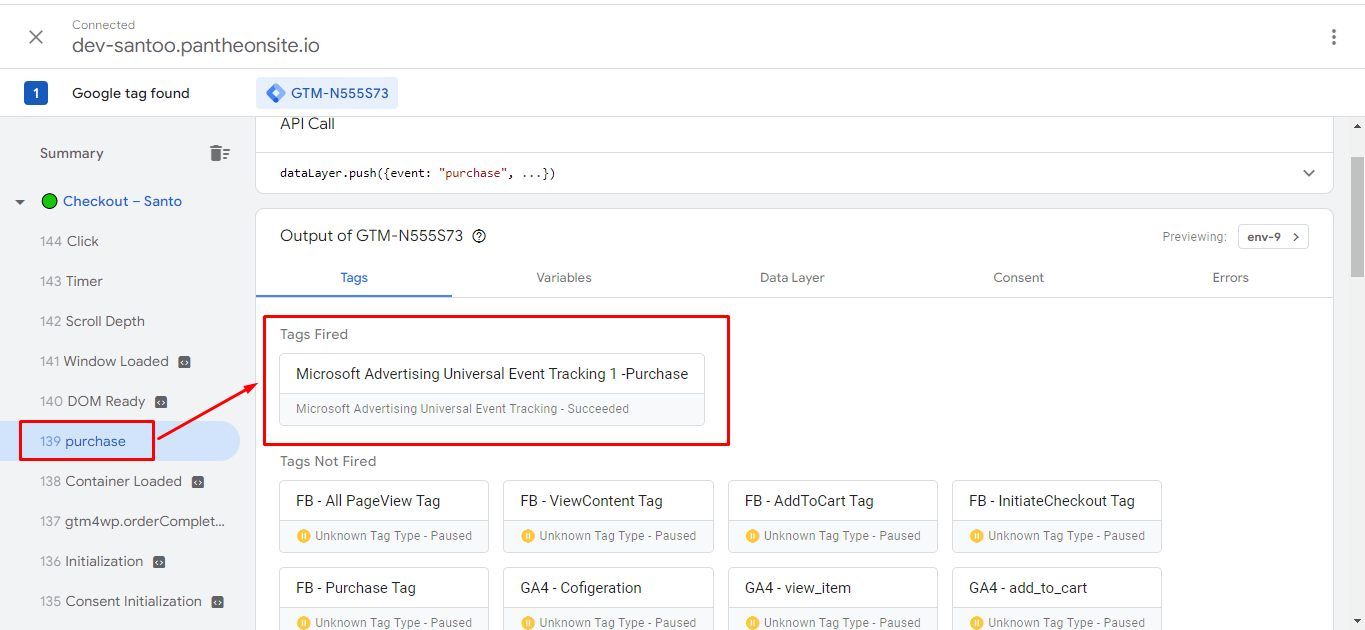Close the Tag Assistant debug panel

point(36,37)
